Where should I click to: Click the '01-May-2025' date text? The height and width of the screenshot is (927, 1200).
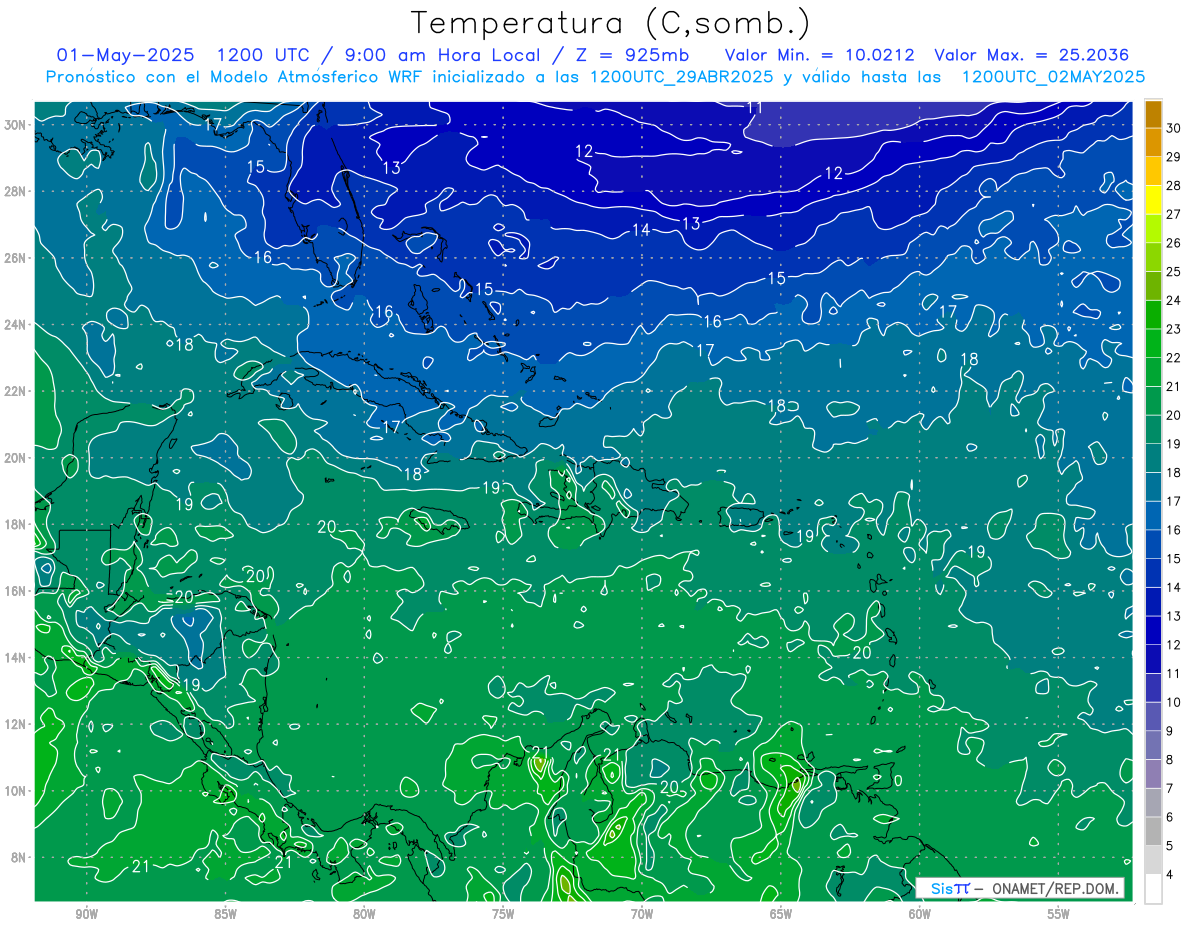click(127, 55)
